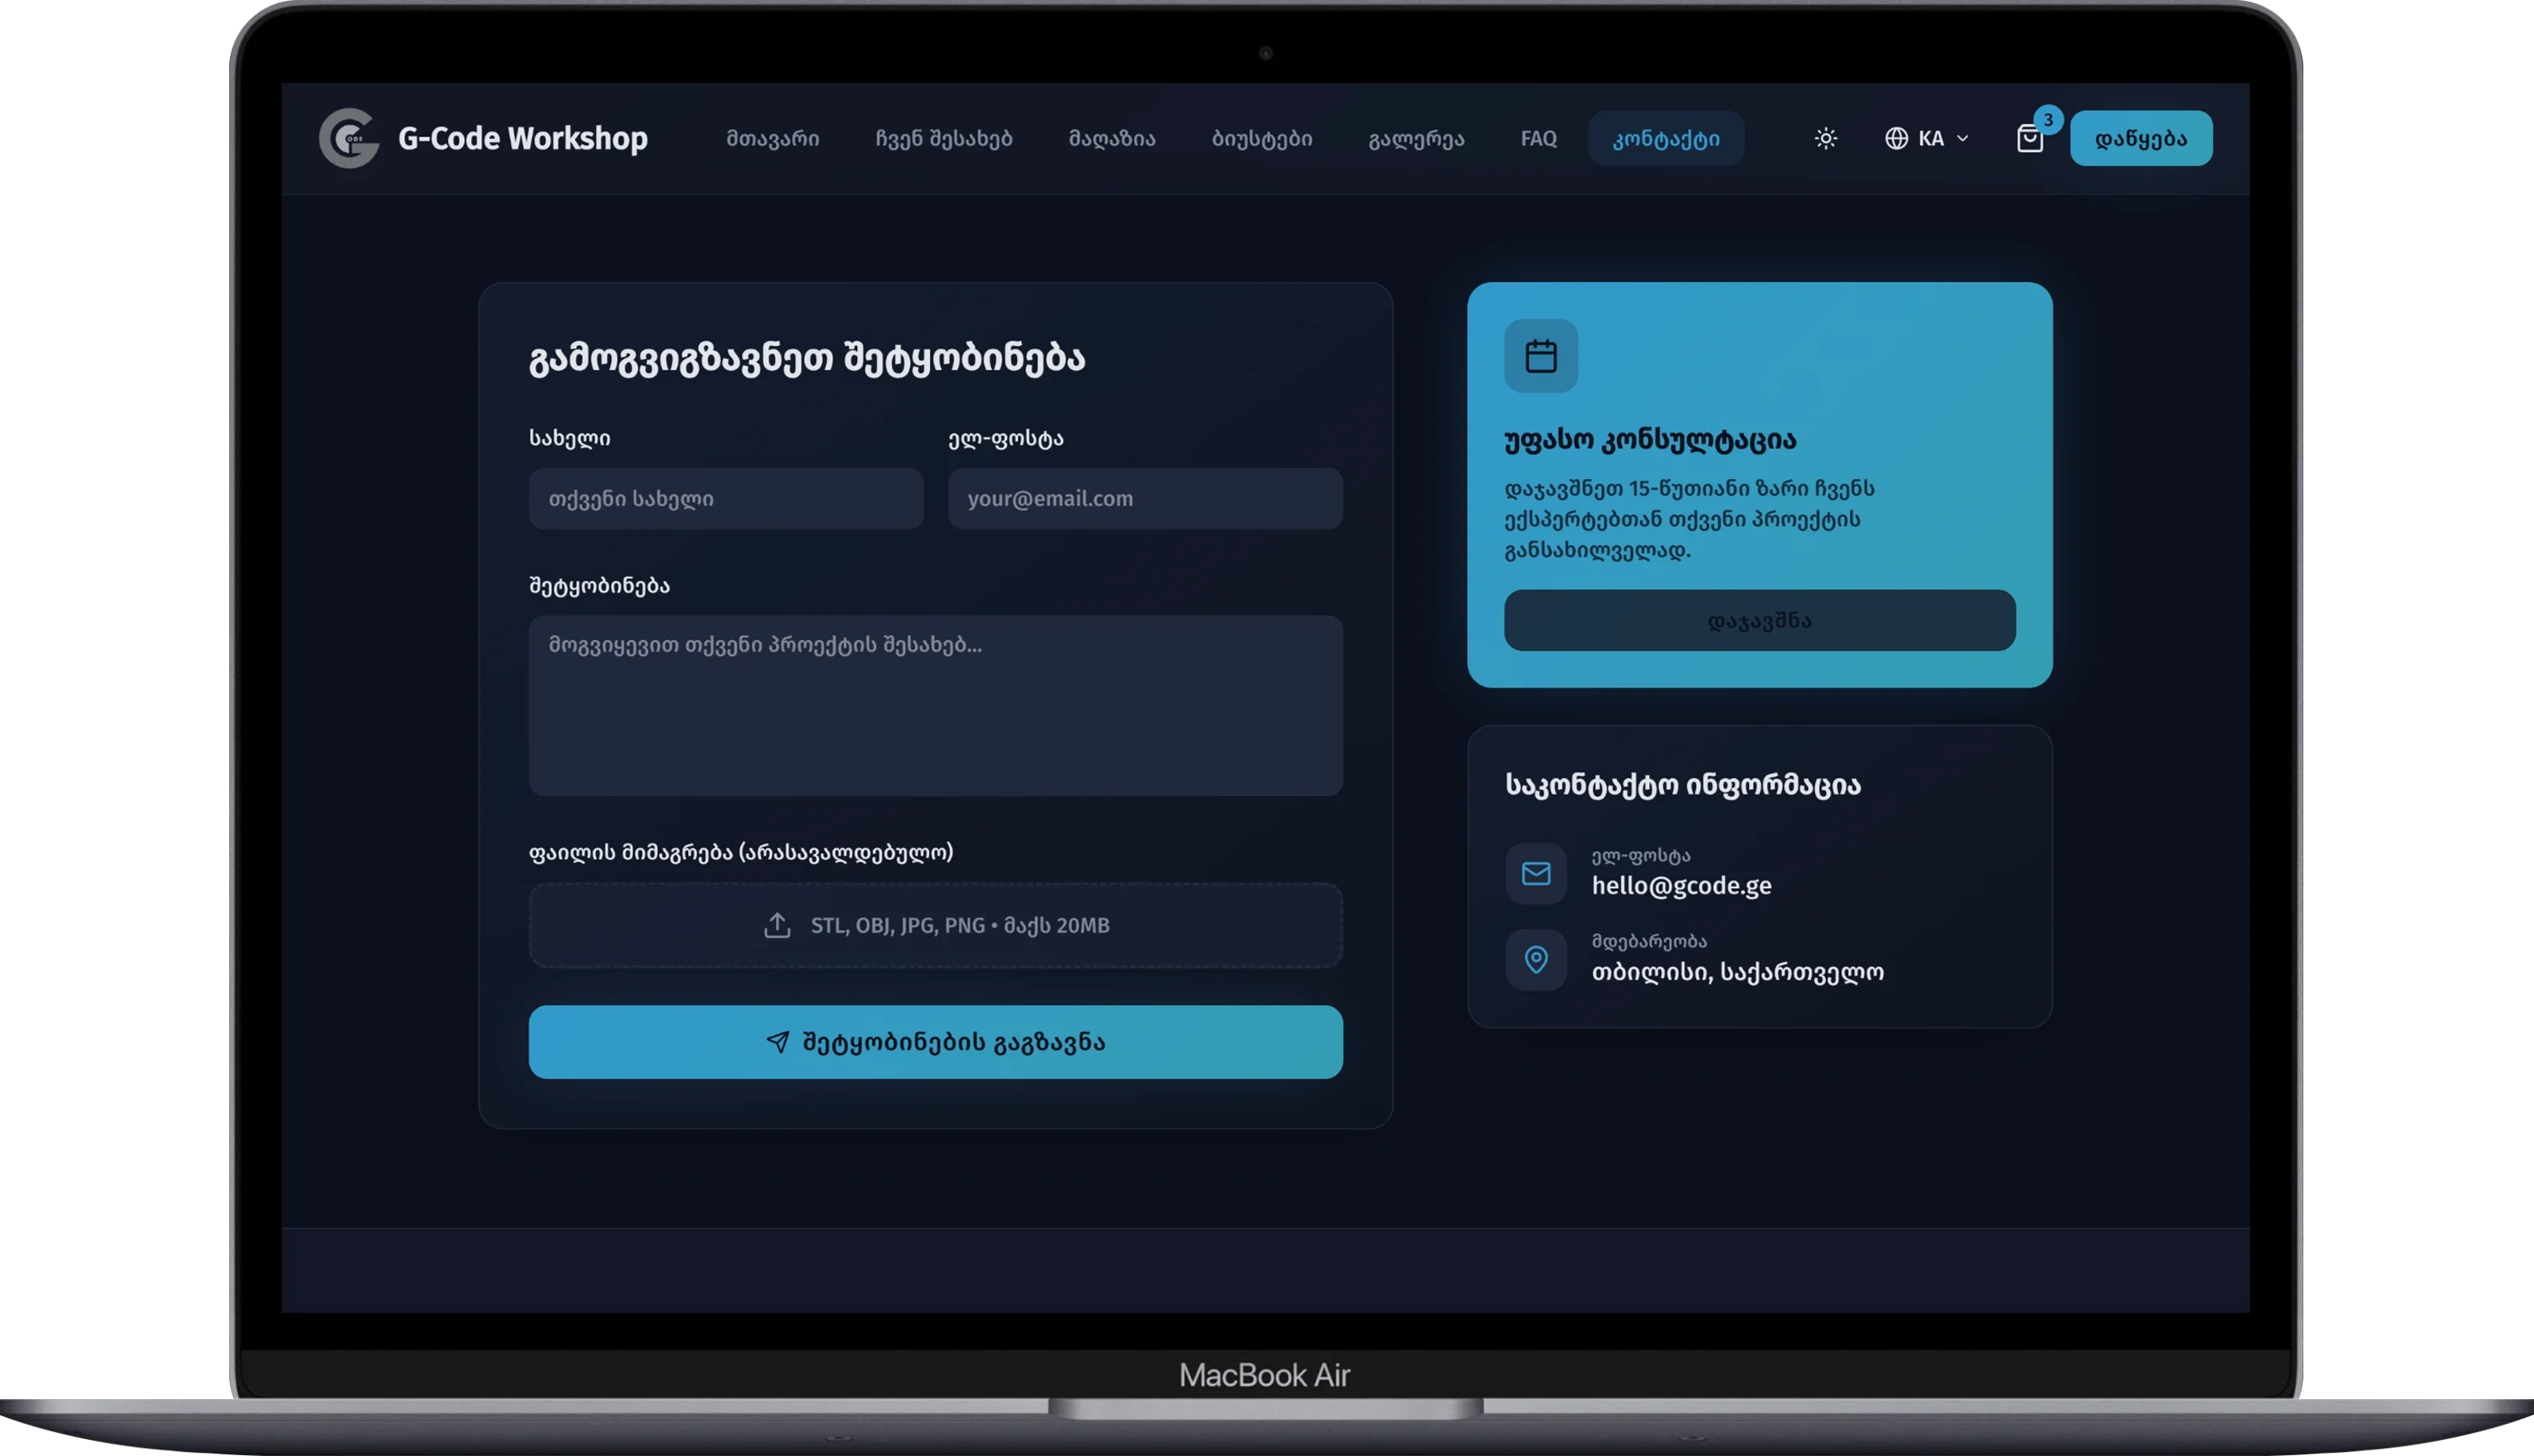Click the STL, OBJ, JPG, PNG upload dropzone
Screen dimensions: 2534x1456
(x=935, y=925)
